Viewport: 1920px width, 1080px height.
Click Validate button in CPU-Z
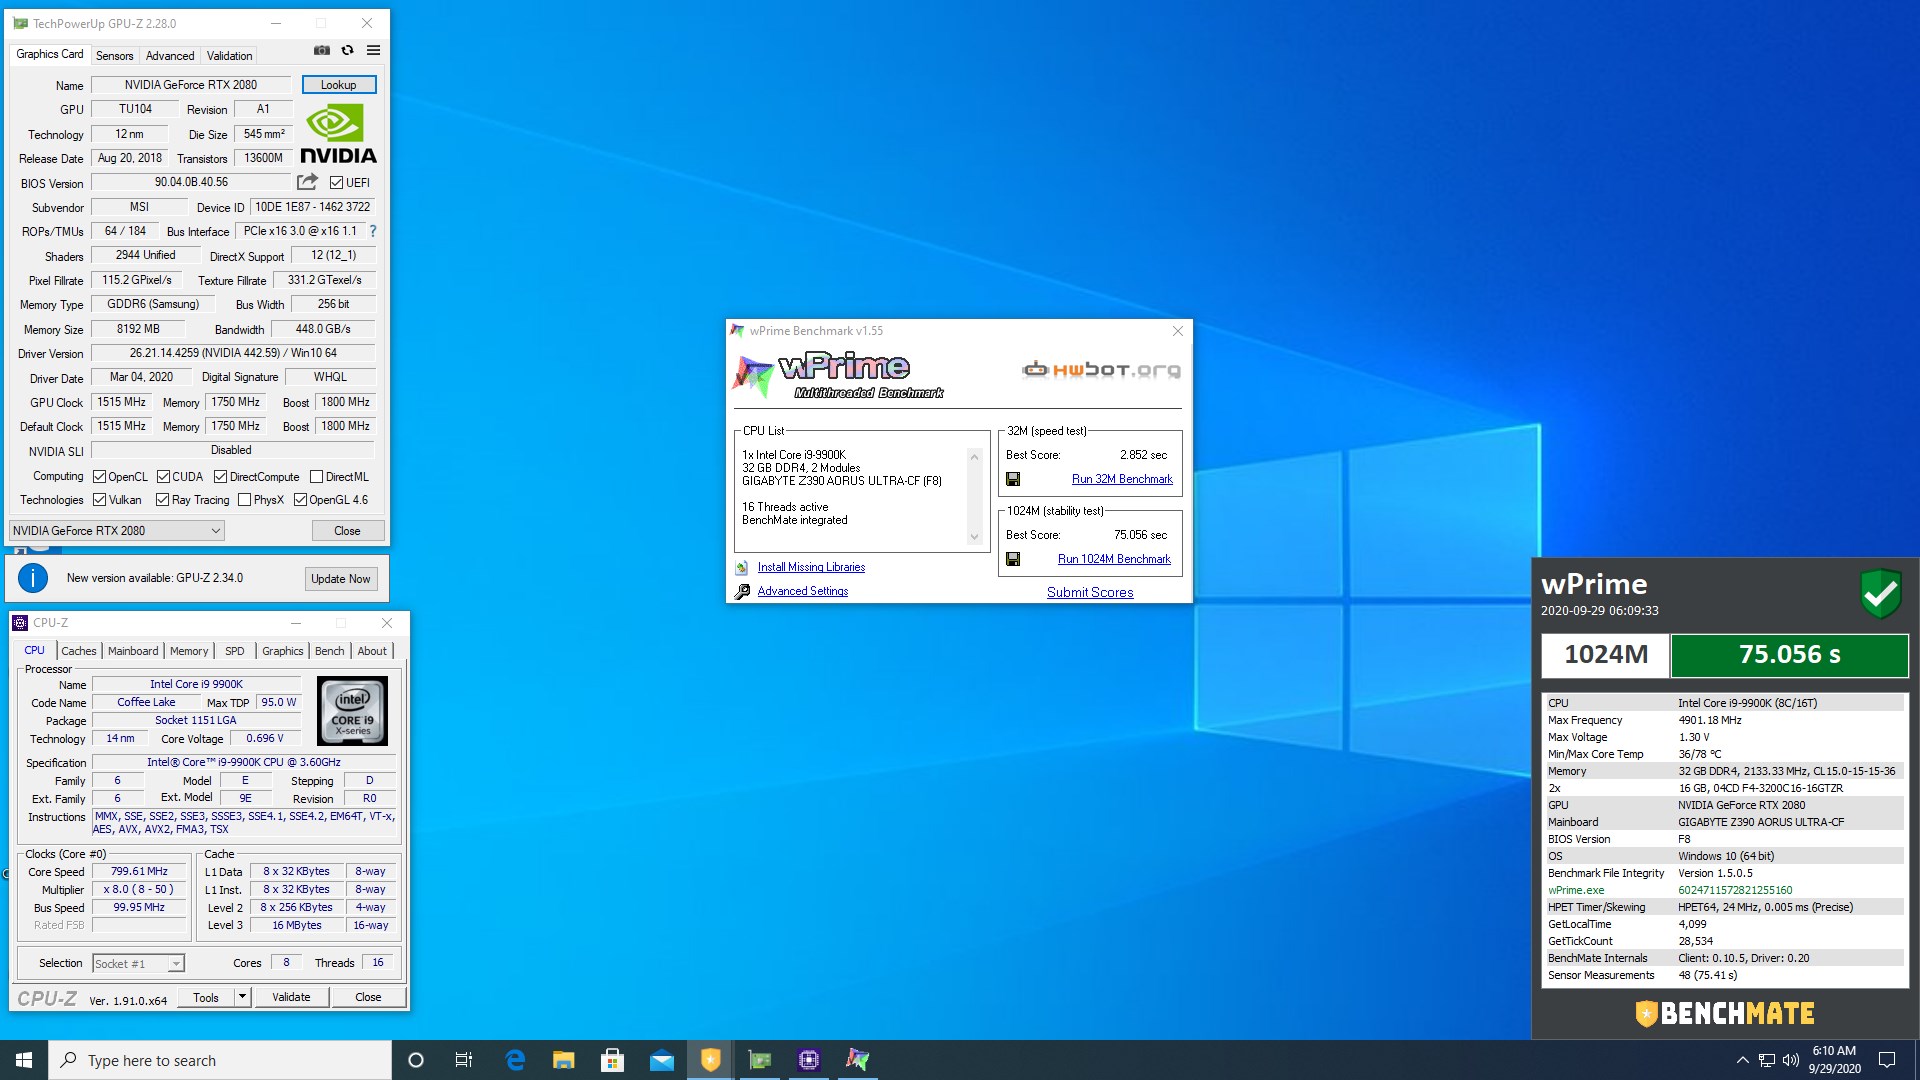291,997
